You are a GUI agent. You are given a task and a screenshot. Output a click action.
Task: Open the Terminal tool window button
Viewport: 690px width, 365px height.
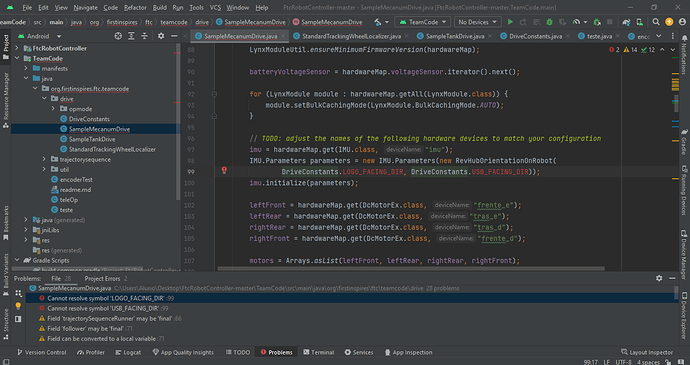(319, 352)
